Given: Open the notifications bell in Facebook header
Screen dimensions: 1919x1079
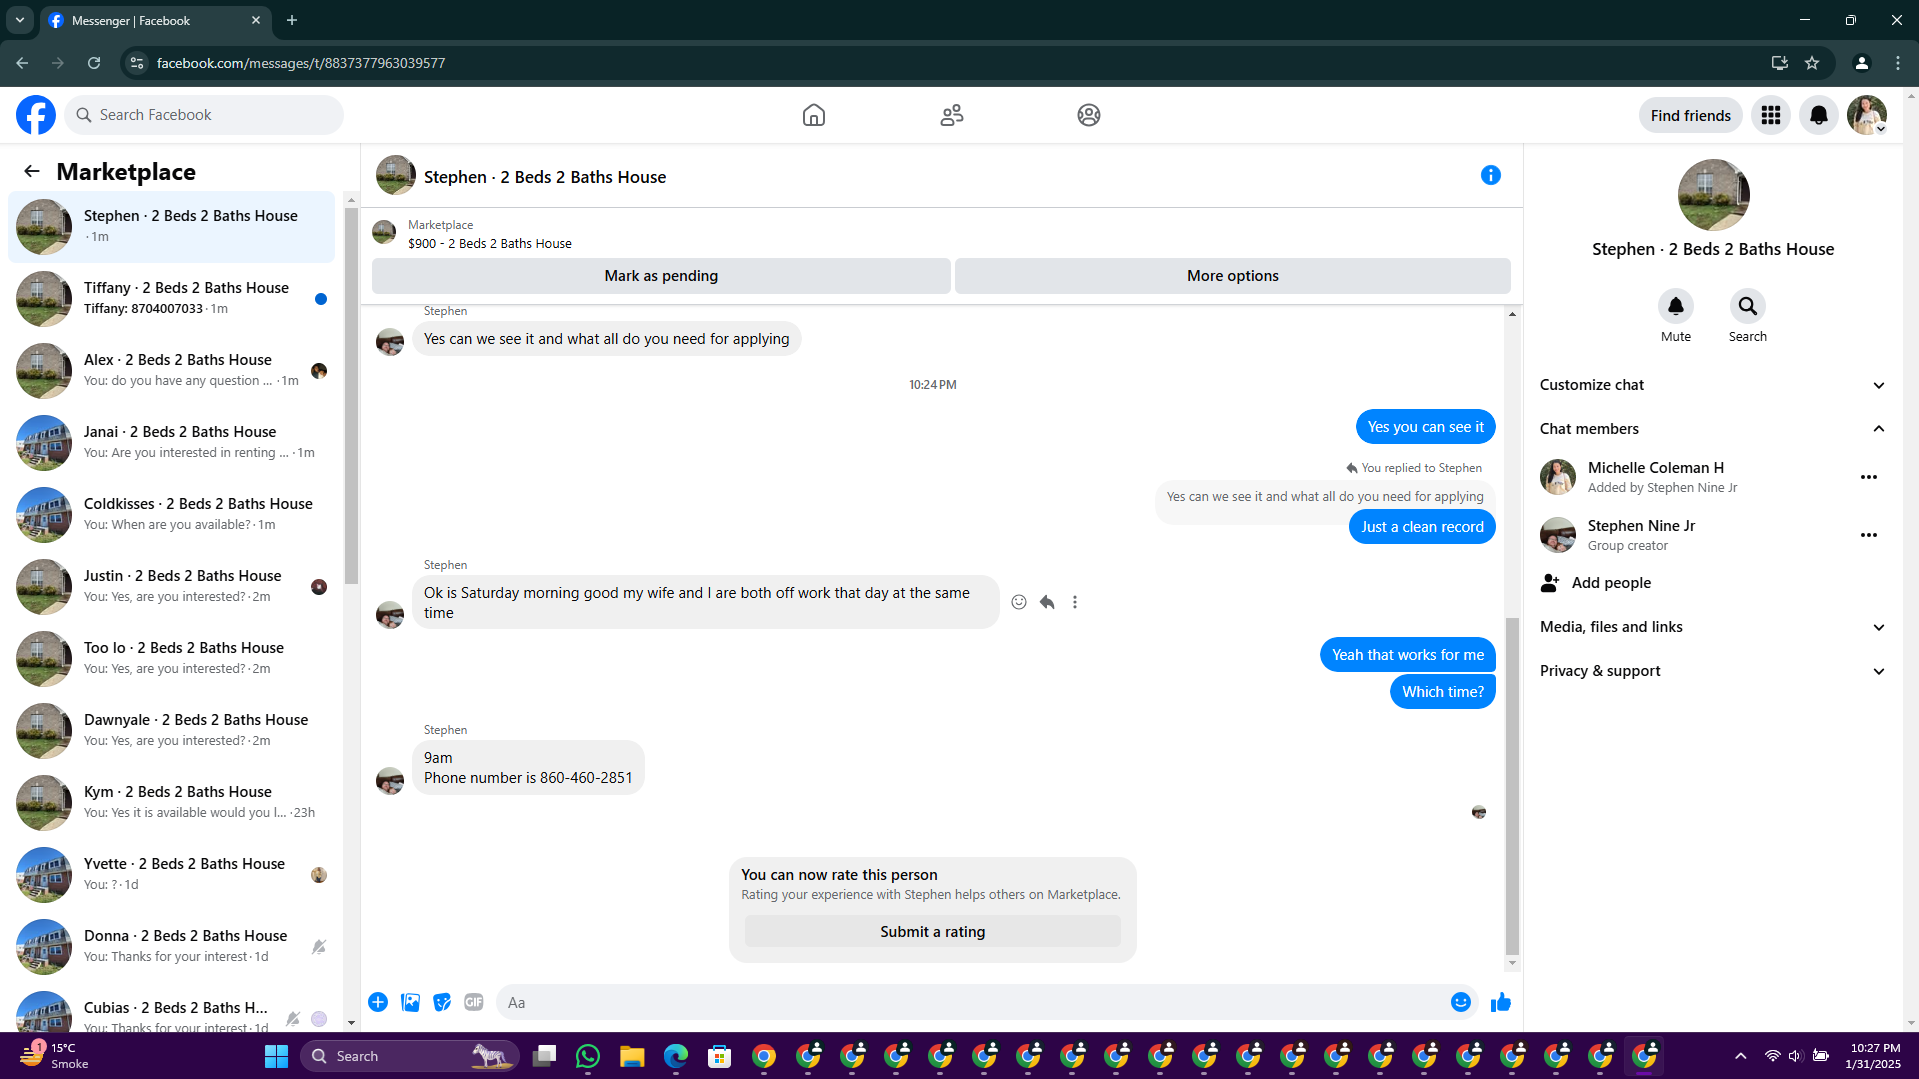Looking at the screenshot, I should 1819,115.
